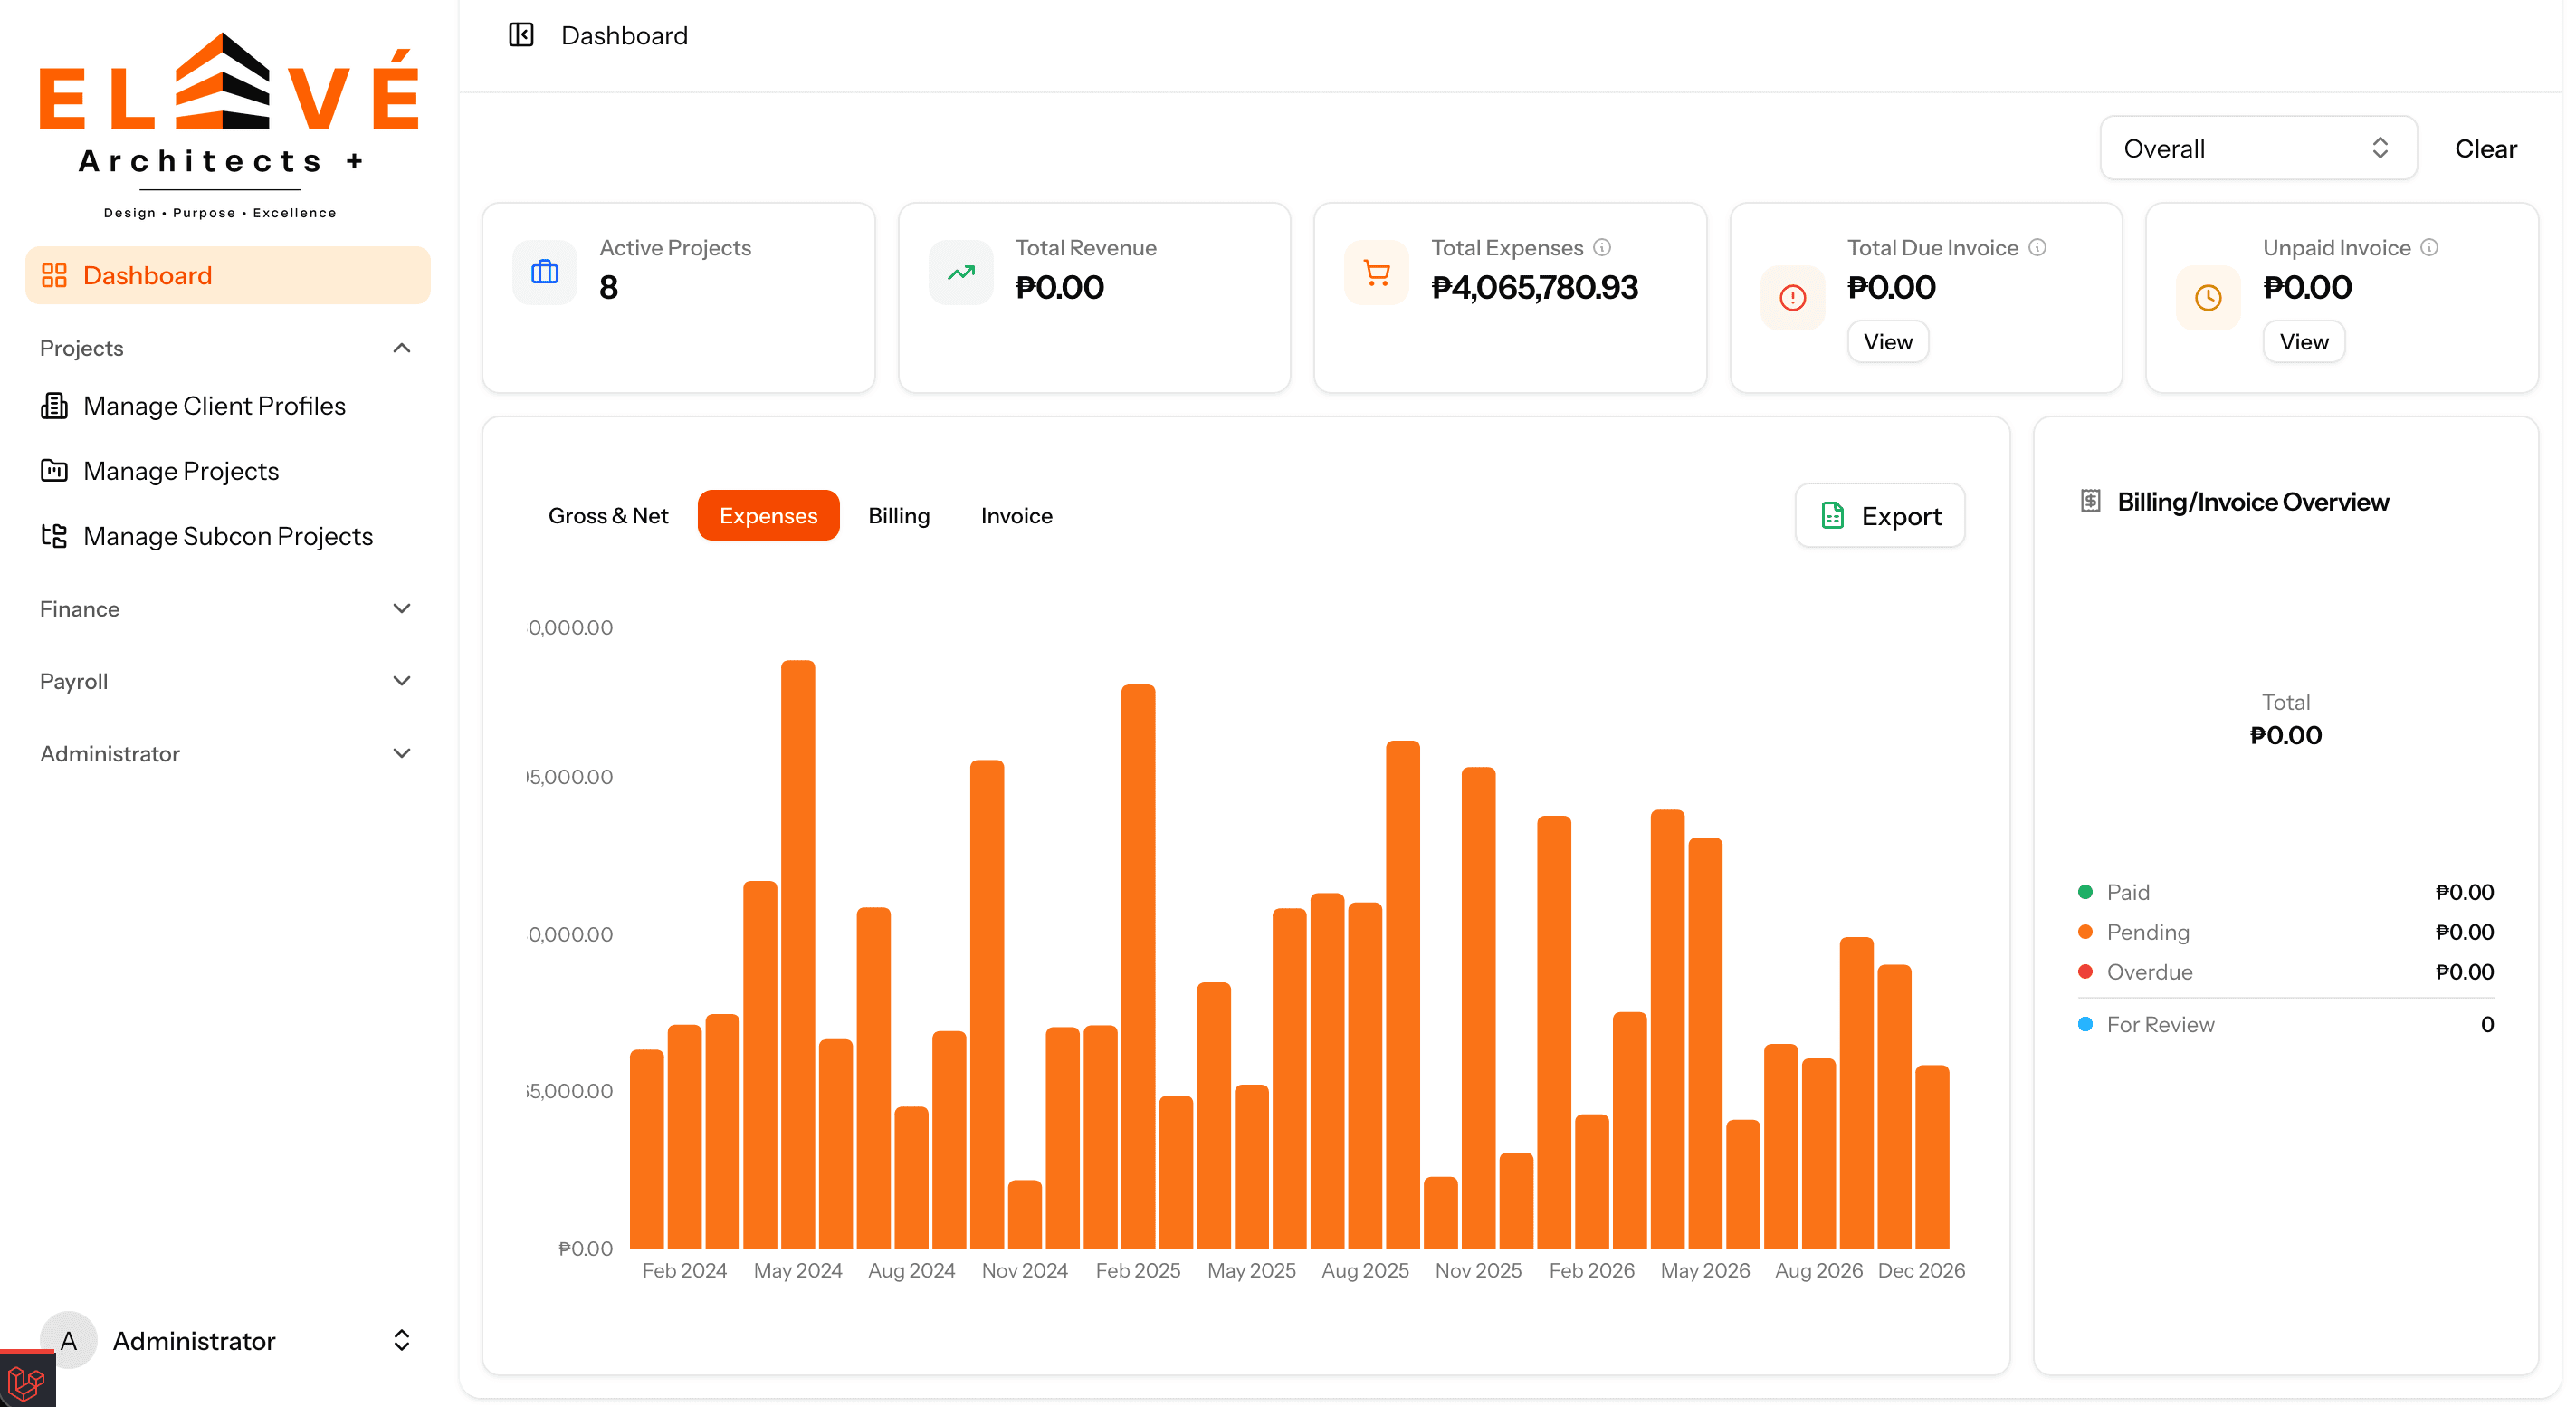Click the Feb 2025 expense bar
Image resolution: width=2576 pixels, height=1407 pixels.
[1138, 966]
